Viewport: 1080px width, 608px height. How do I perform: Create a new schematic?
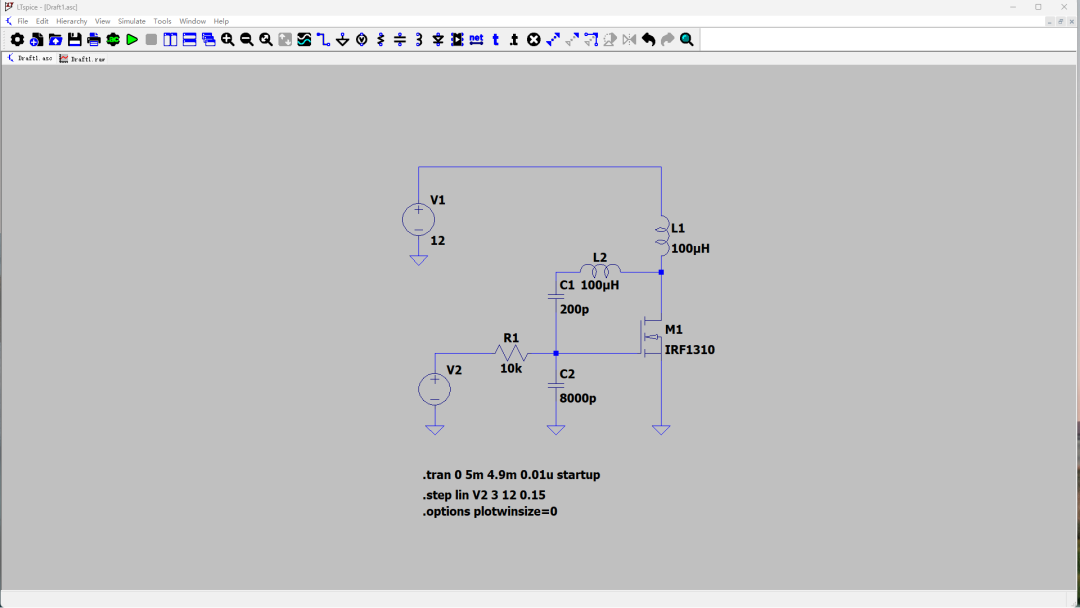pyautogui.click(x=37, y=40)
